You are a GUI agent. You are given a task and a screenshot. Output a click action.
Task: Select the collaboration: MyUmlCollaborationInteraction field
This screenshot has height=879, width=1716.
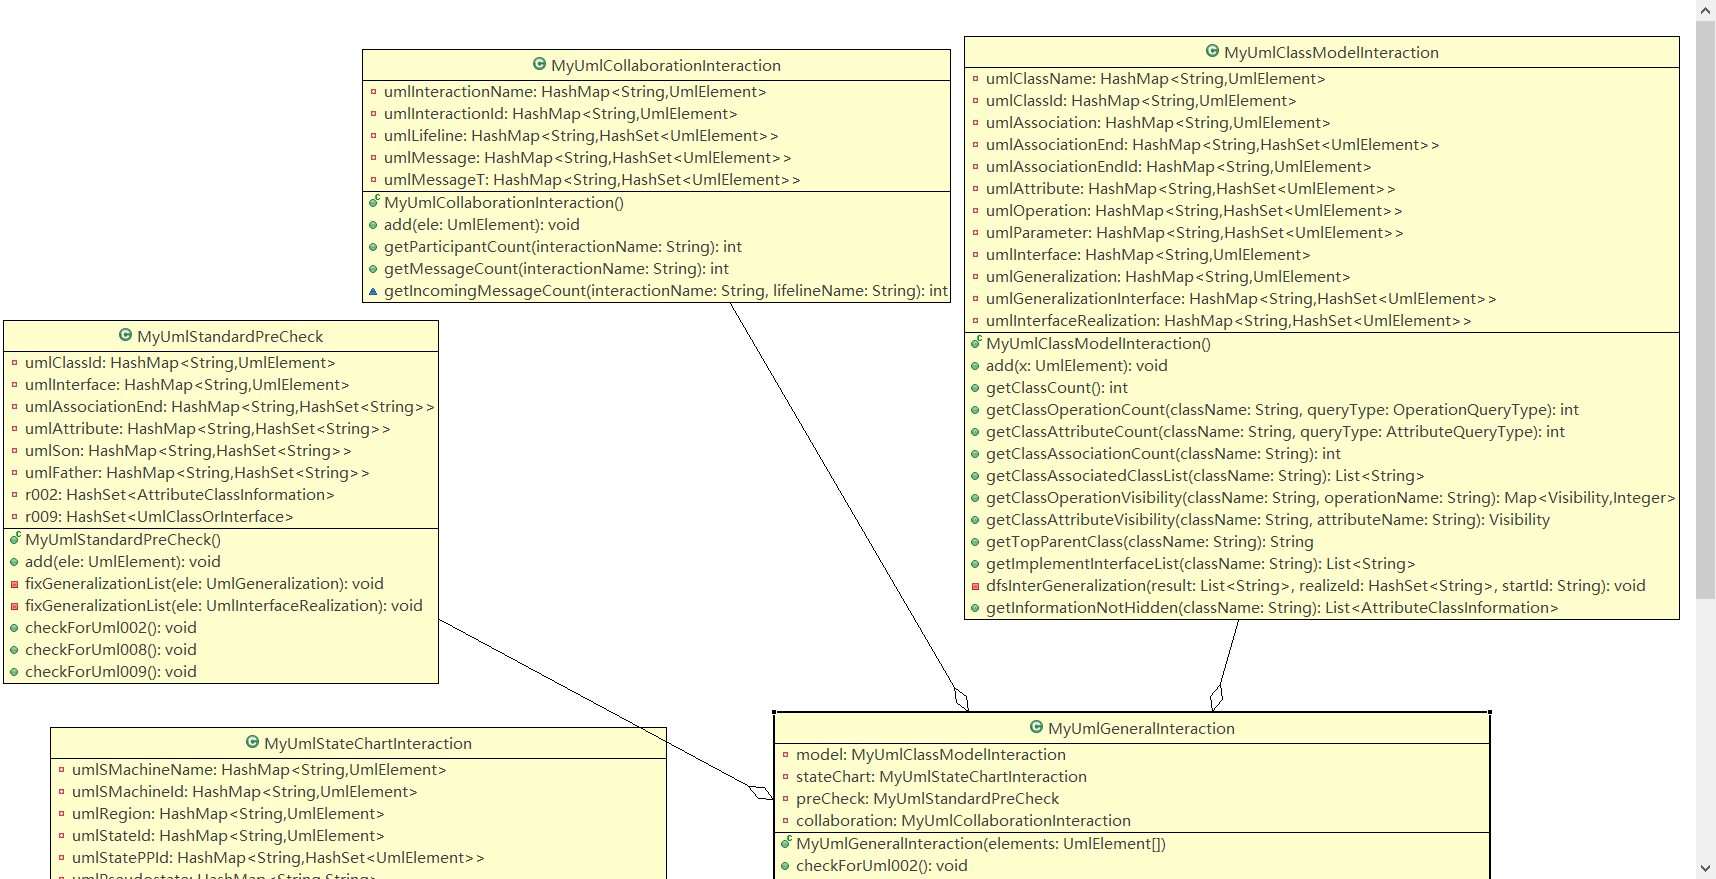[963, 821]
